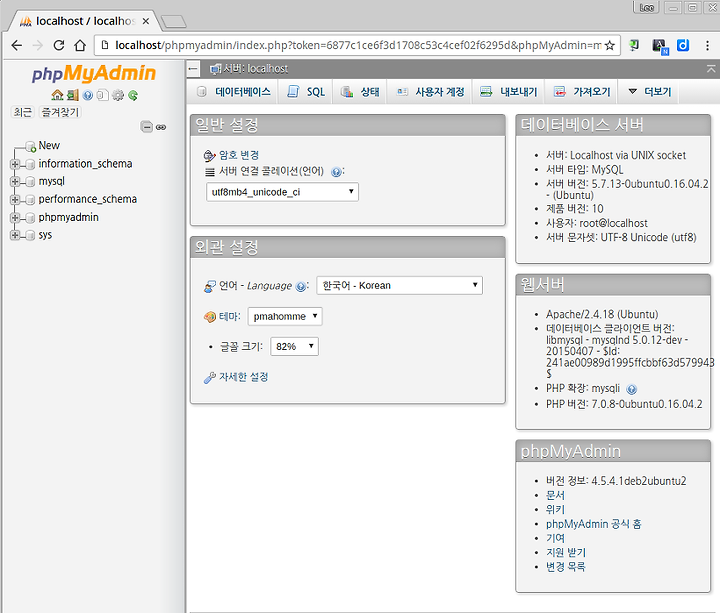Select phpmyadmin database in tree

coord(68,217)
